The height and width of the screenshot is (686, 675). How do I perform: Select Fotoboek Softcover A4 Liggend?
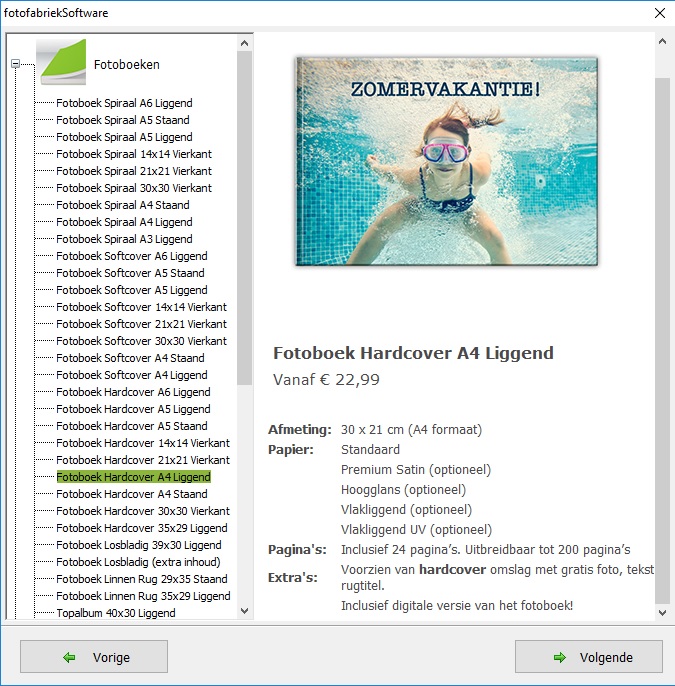pyautogui.click(x=131, y=375)
